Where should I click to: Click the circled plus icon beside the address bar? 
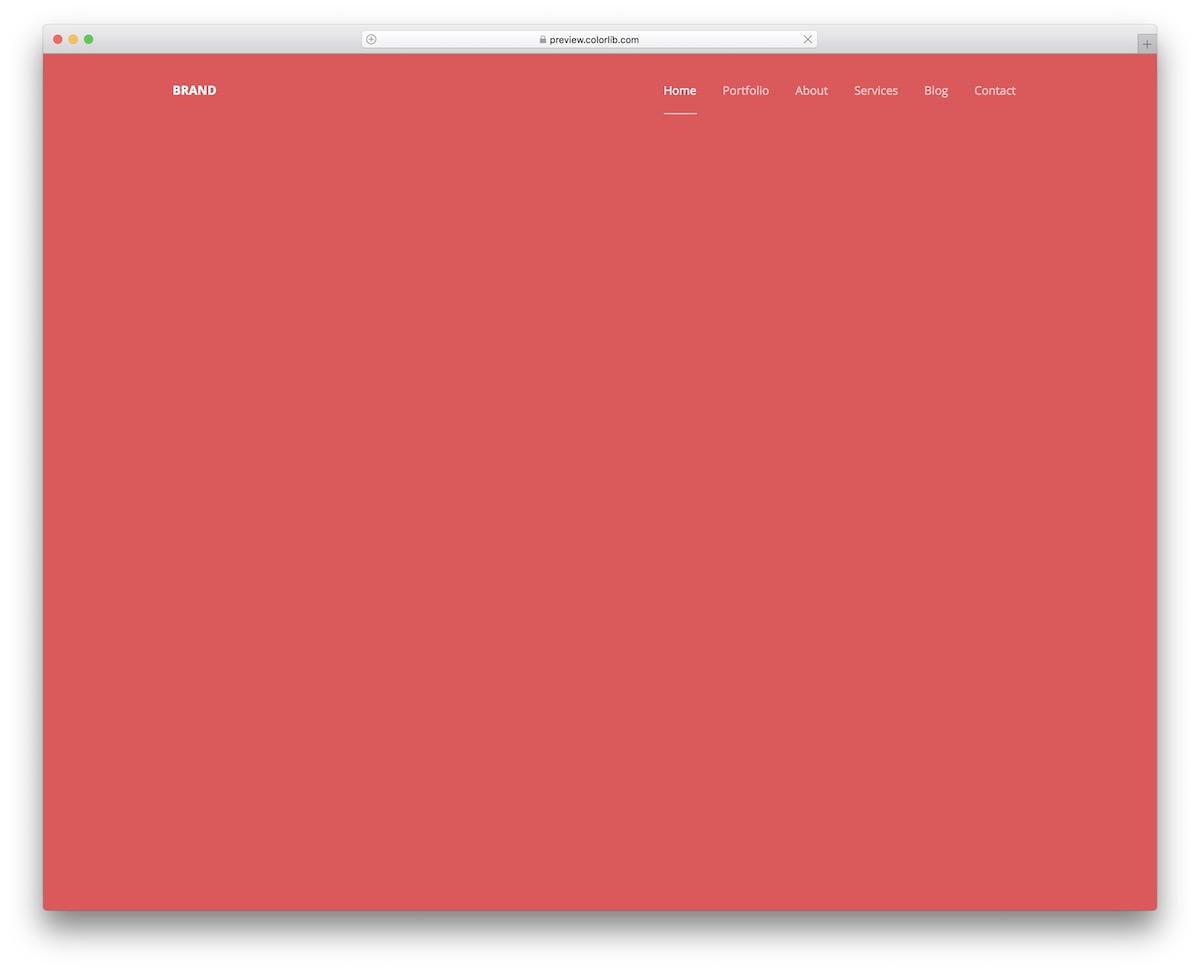pos(370,39)
